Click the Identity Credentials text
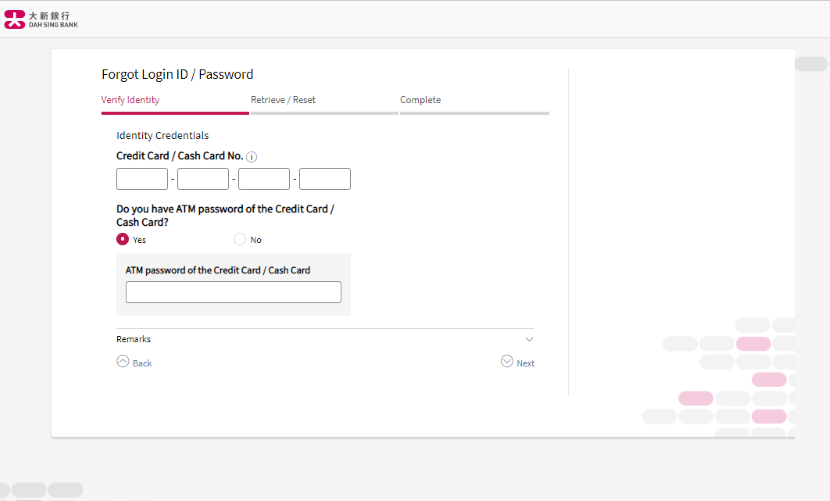This screenshot has width=830, height=501. point(163,136)
